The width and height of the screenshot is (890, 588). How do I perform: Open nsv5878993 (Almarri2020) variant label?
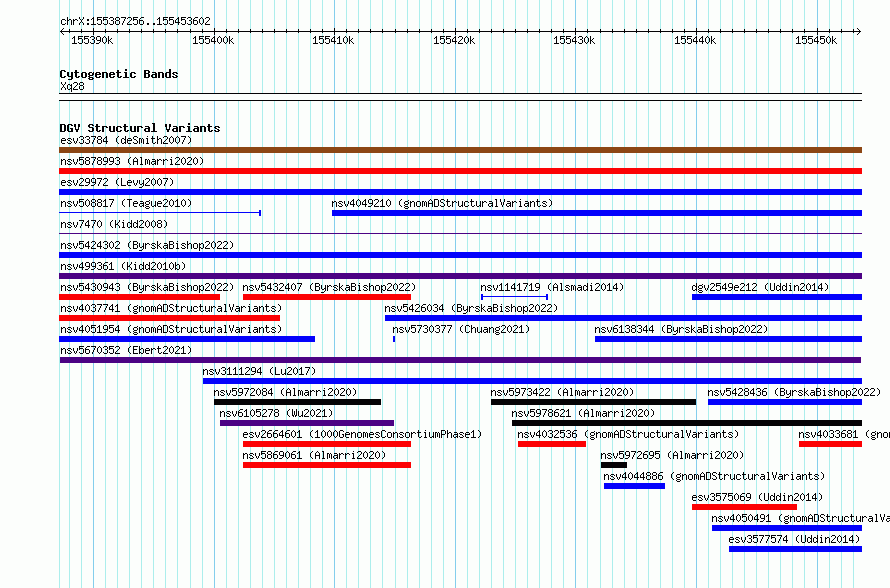point(132,161)
